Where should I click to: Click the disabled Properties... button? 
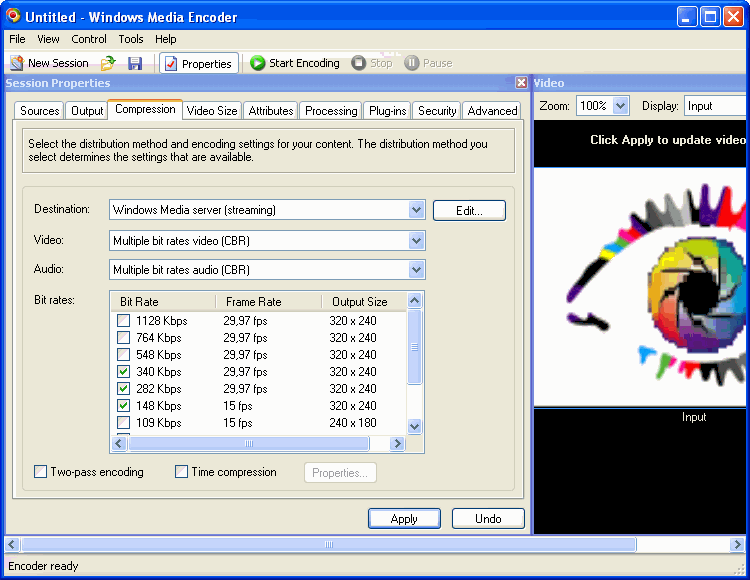coord(340,472)
